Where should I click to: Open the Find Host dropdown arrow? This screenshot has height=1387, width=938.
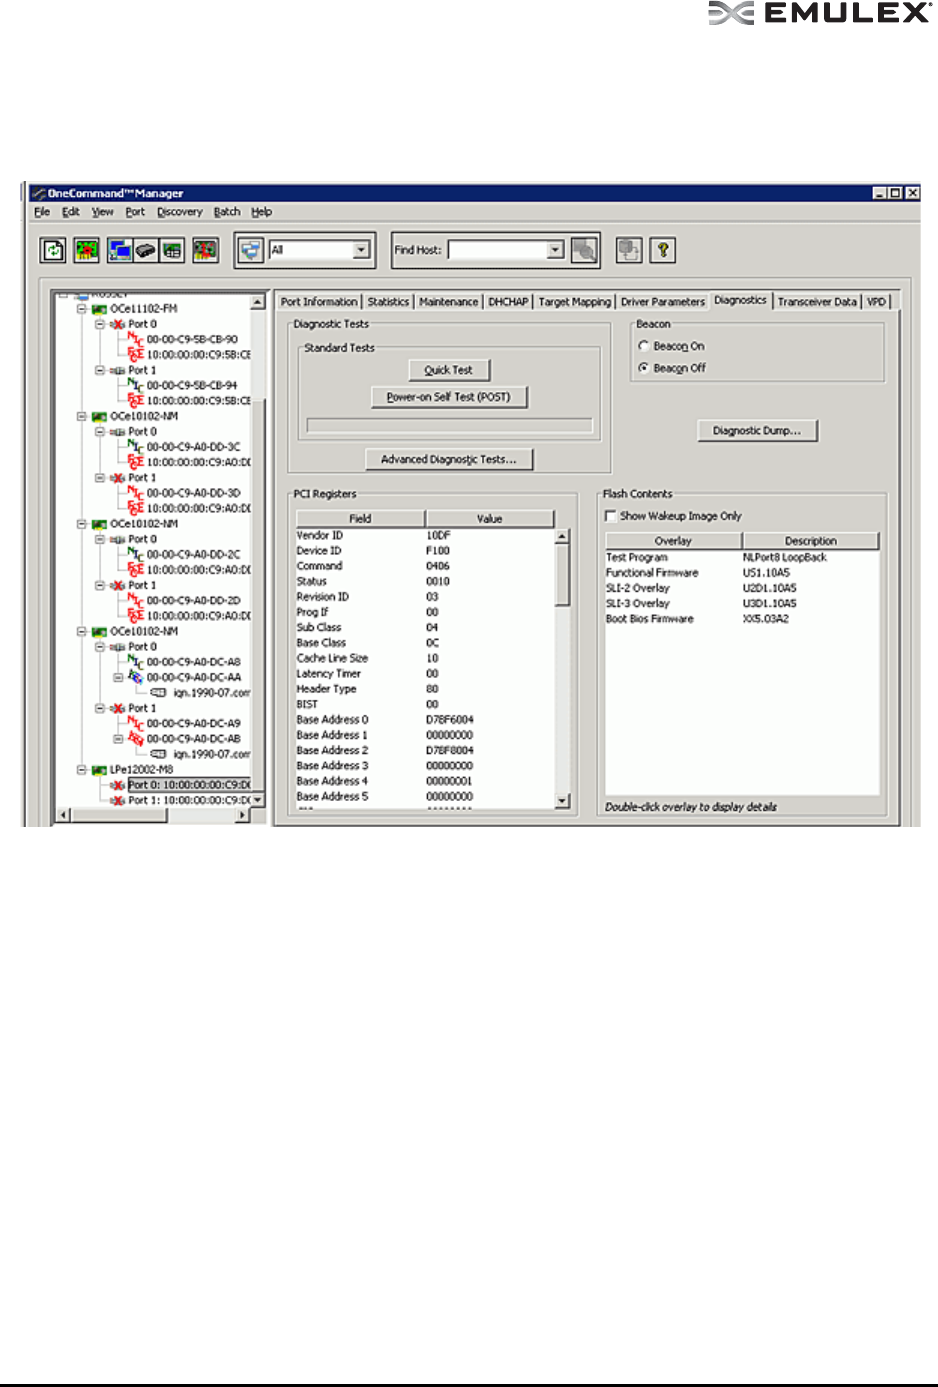coord(556,250)
